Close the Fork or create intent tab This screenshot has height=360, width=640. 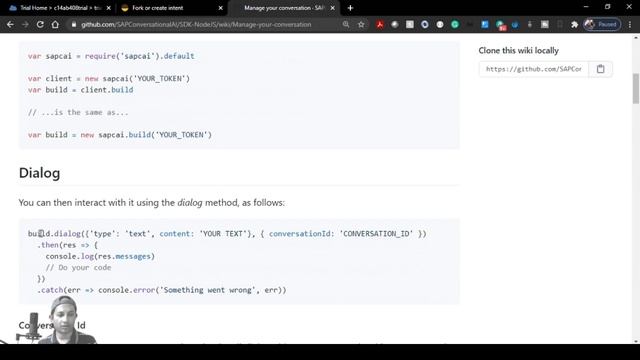220,8
